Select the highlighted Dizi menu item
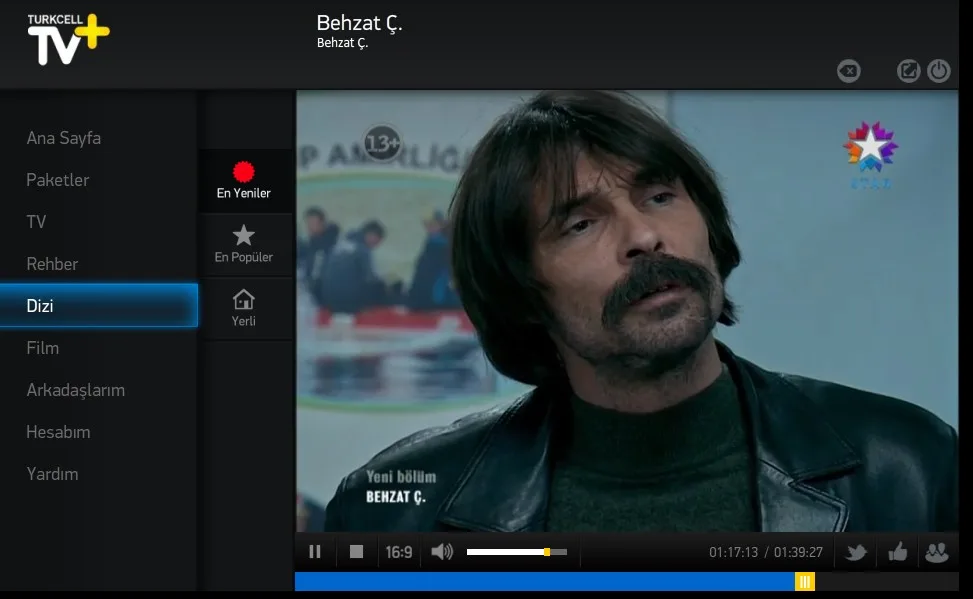The image size is (973, 599). [99, 305]
